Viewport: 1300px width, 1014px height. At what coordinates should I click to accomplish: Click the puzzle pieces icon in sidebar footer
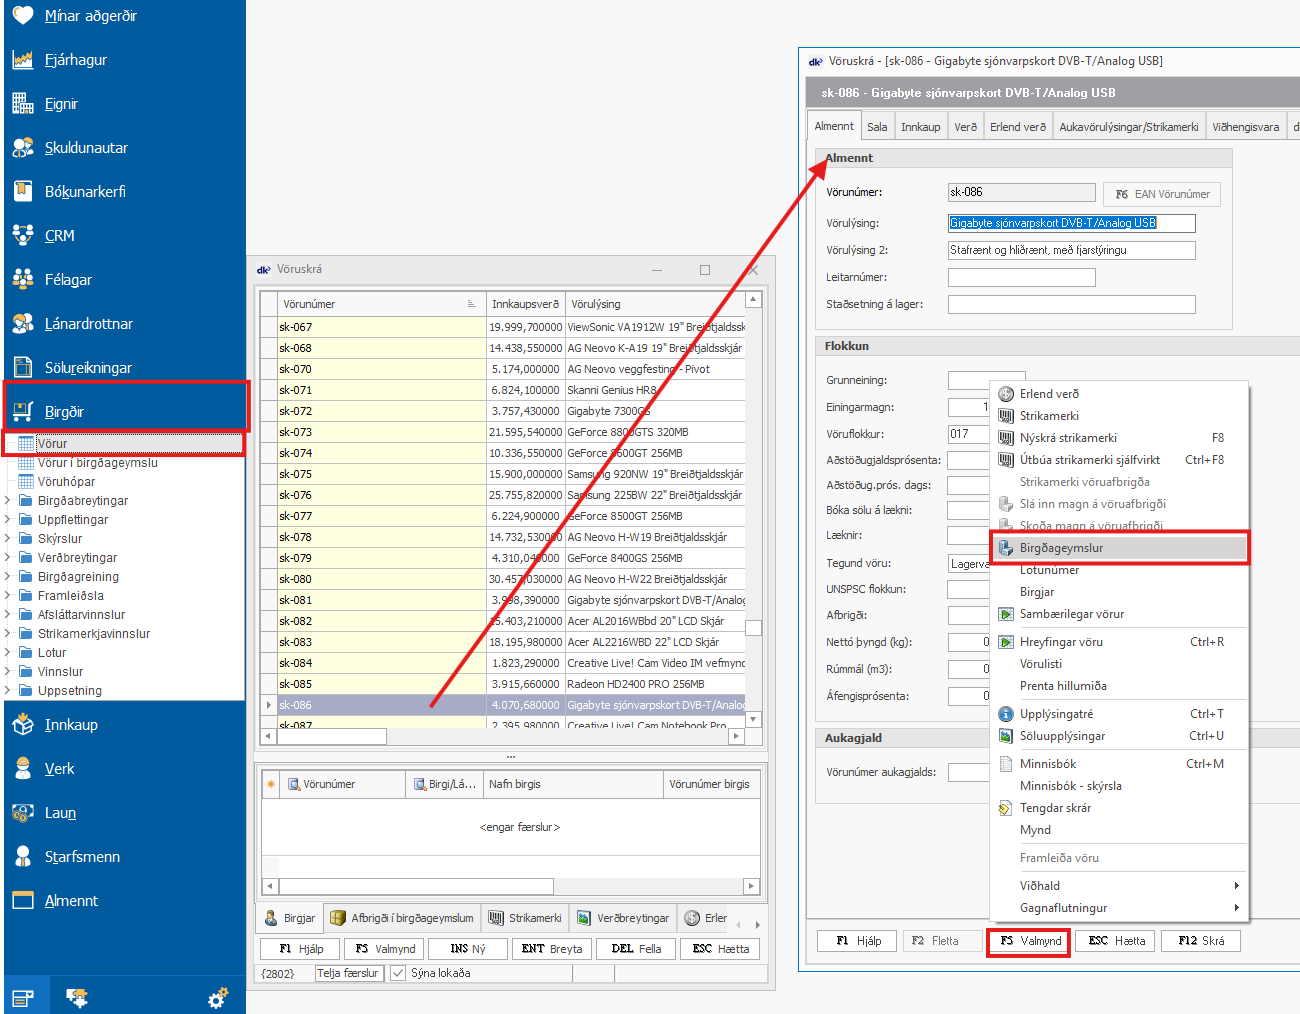coord(76,998)
